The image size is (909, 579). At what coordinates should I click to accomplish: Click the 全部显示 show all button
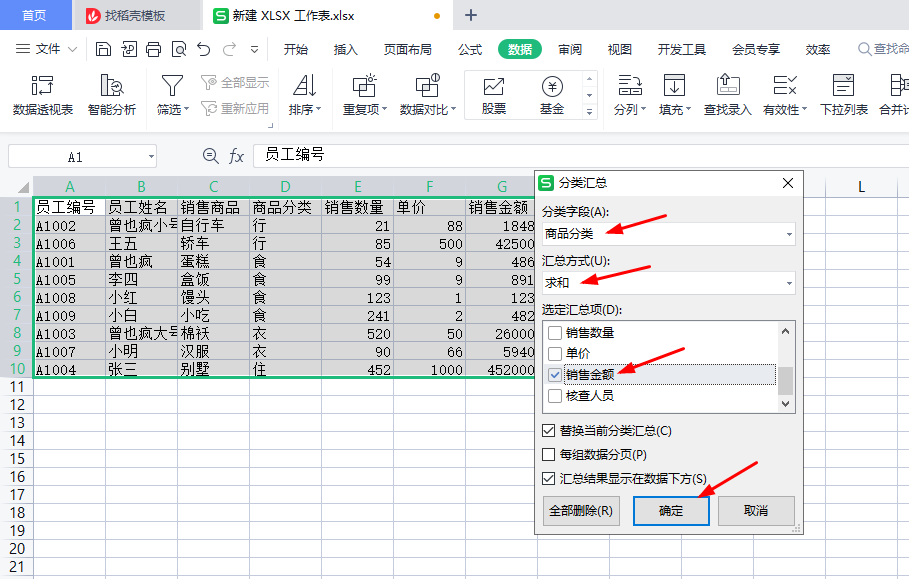tap(235, 83)
